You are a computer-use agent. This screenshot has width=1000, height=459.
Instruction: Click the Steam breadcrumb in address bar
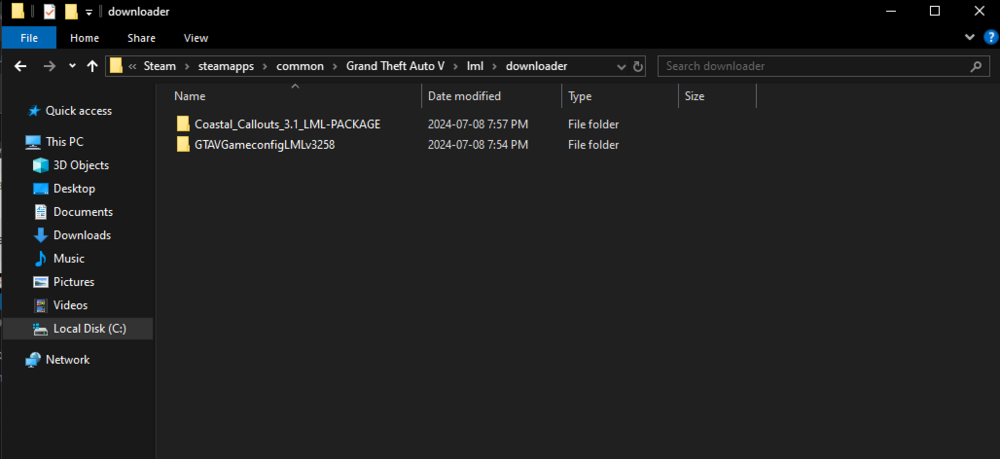tap(159, 66)
